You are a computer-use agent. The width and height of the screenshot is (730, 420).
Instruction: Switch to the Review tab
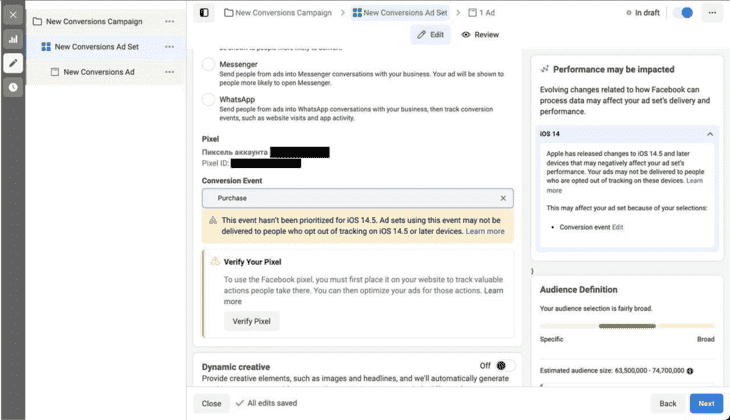[x=480, y=34]
